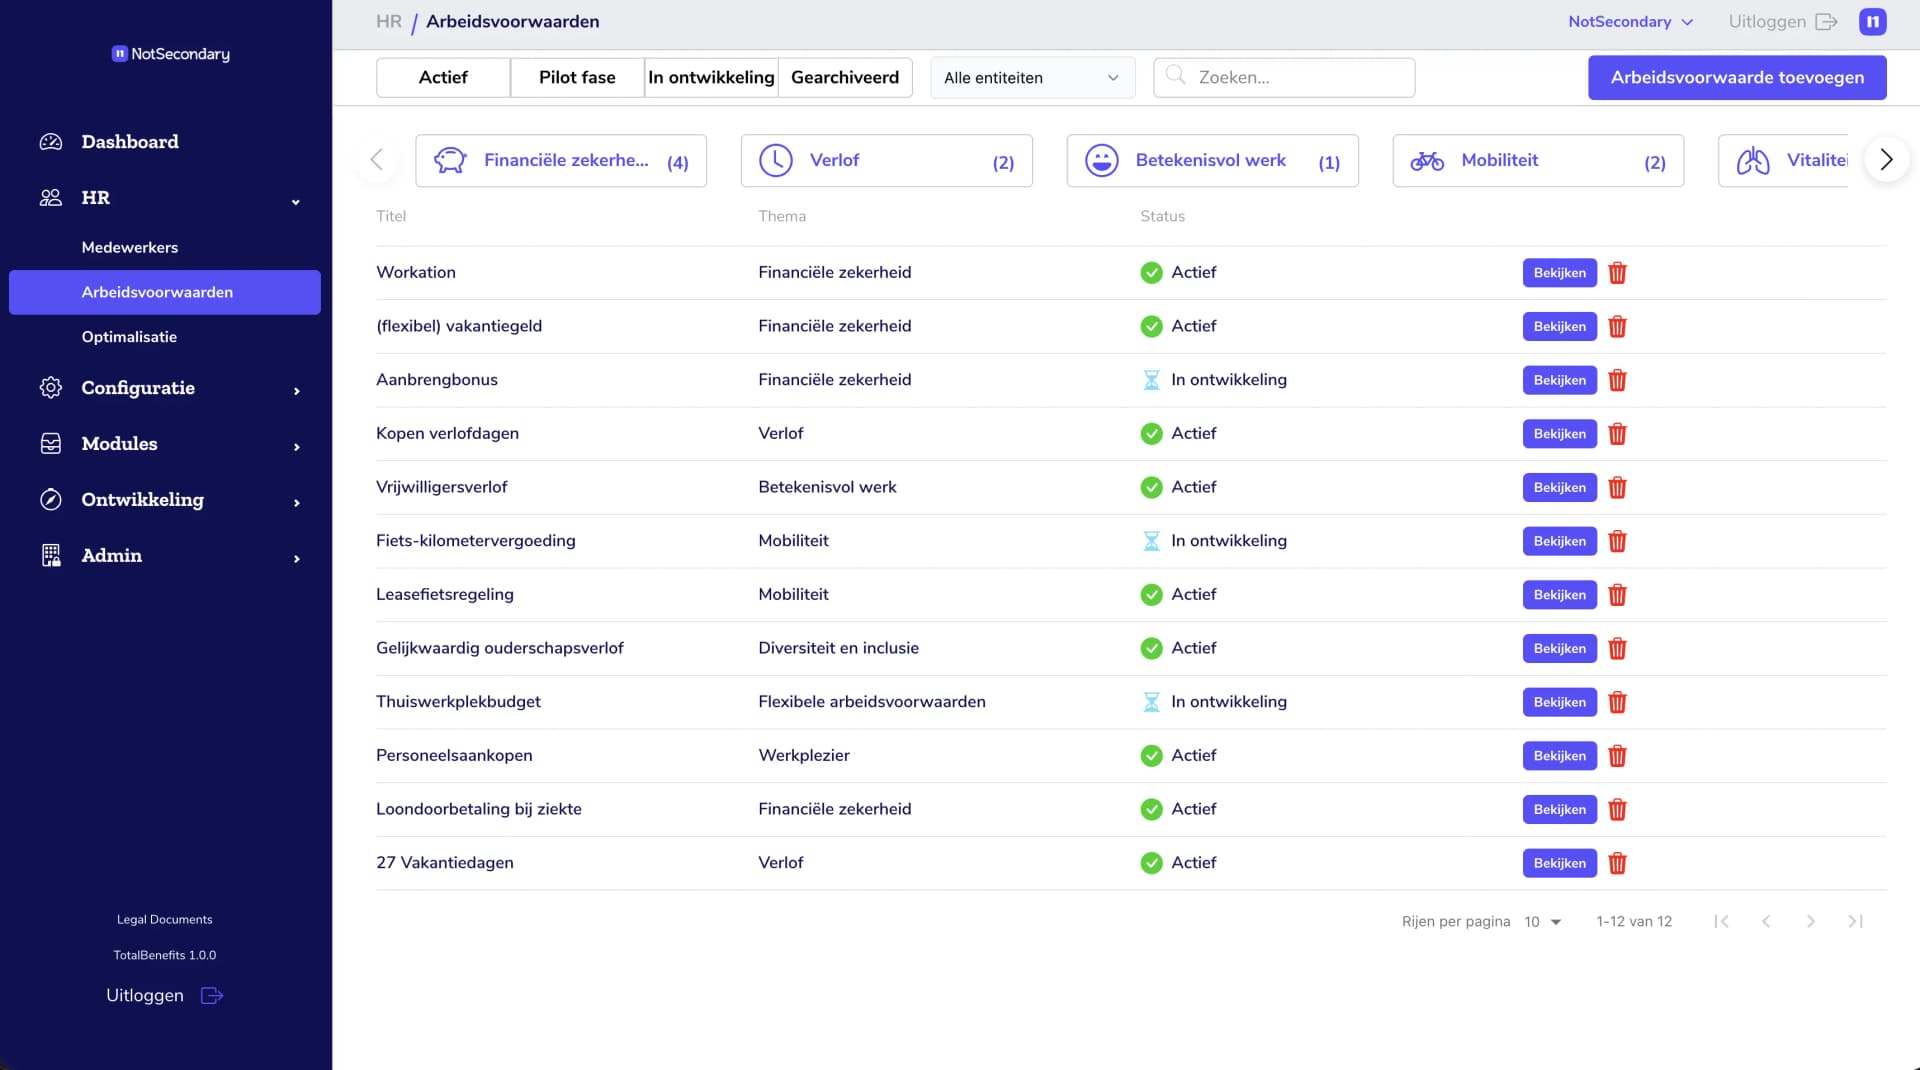Select the Betekenisvol werk smiley icon

[x=1100, y=160]
